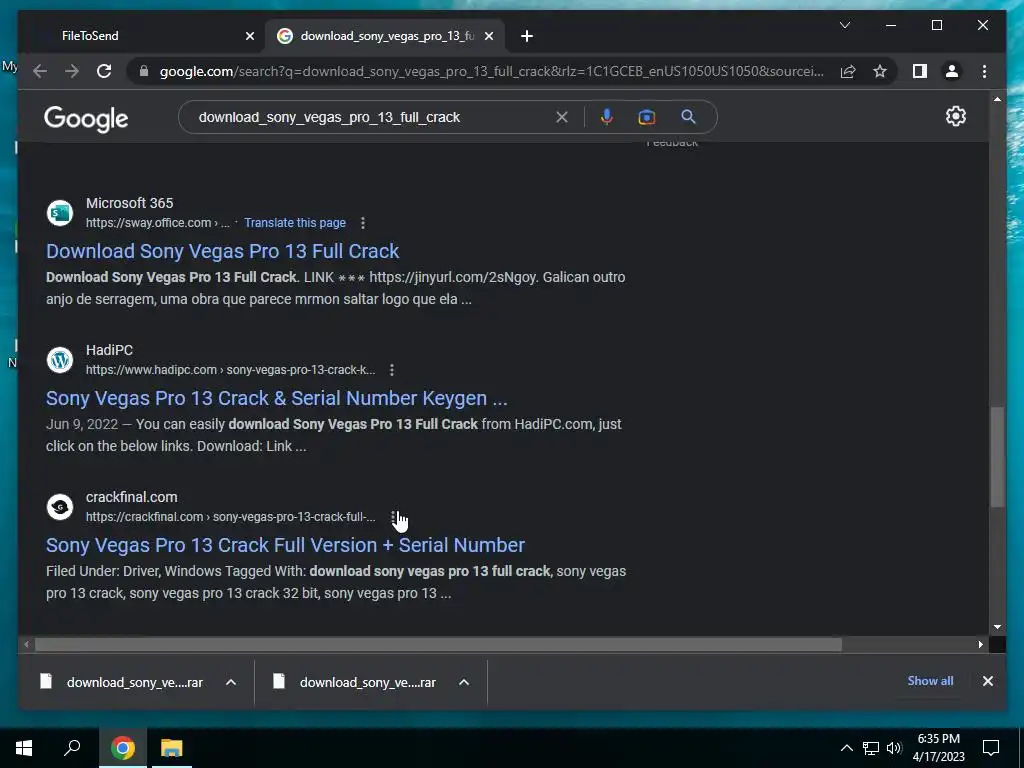
Task: Open the first download_sony_ve....rar file
Action: click(x=135, y=682)
